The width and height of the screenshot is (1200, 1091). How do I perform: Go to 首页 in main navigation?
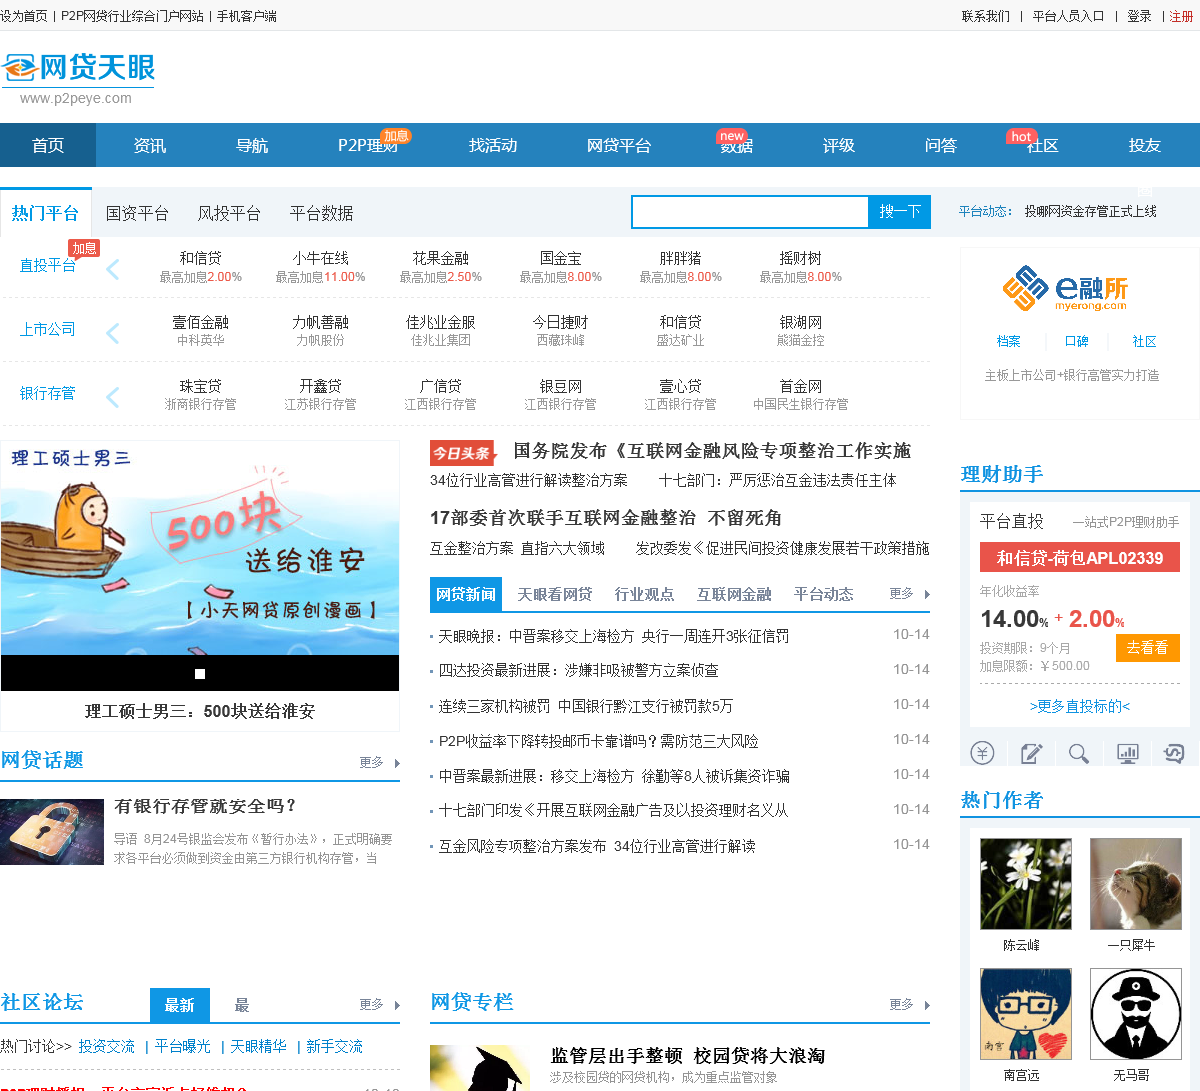tap(48, 145)
